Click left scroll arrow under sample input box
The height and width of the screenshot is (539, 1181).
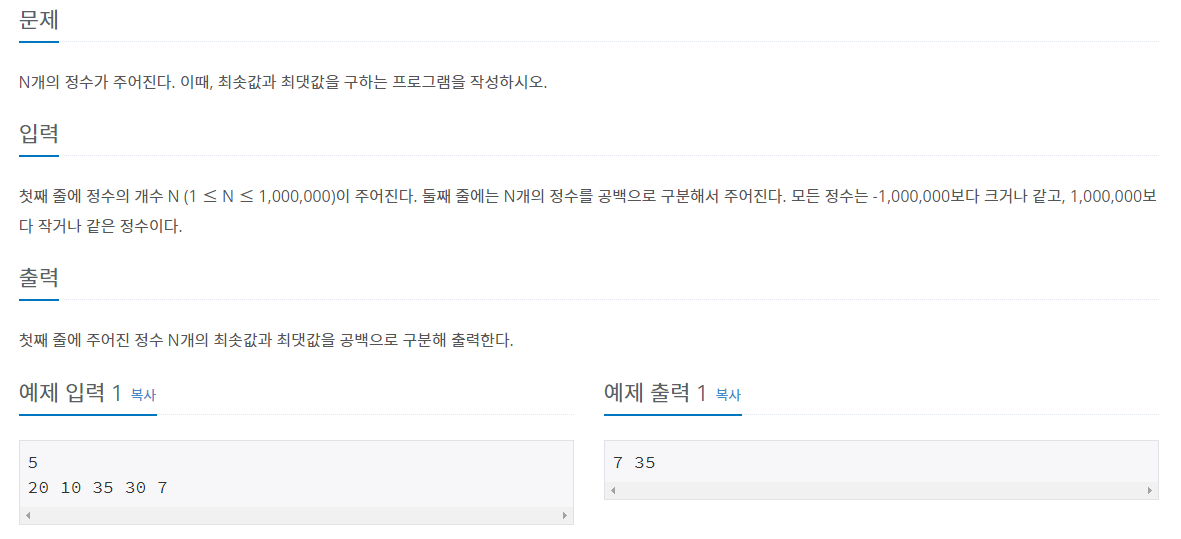coord(28,516)
